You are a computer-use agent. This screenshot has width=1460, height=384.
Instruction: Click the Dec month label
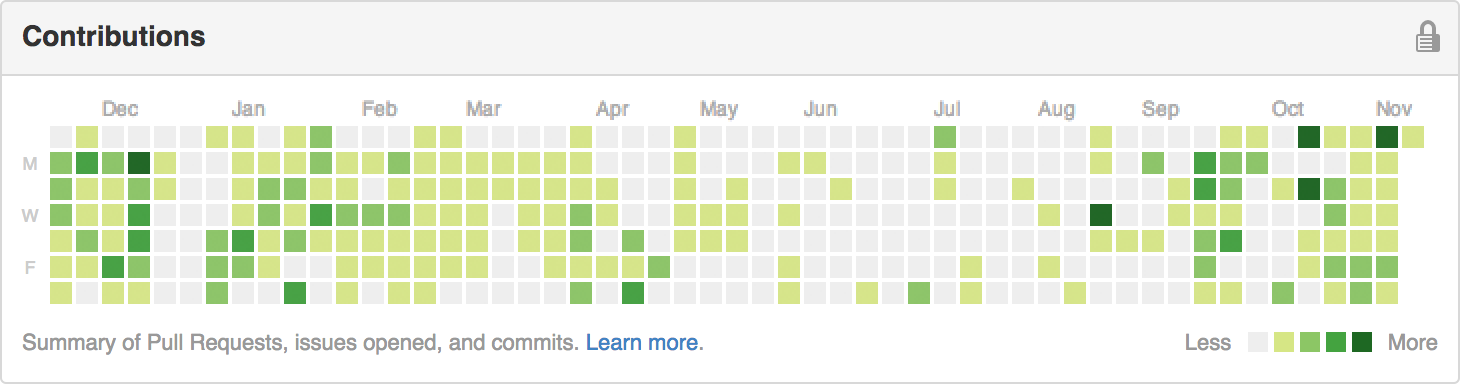click(x=120, y=109)
